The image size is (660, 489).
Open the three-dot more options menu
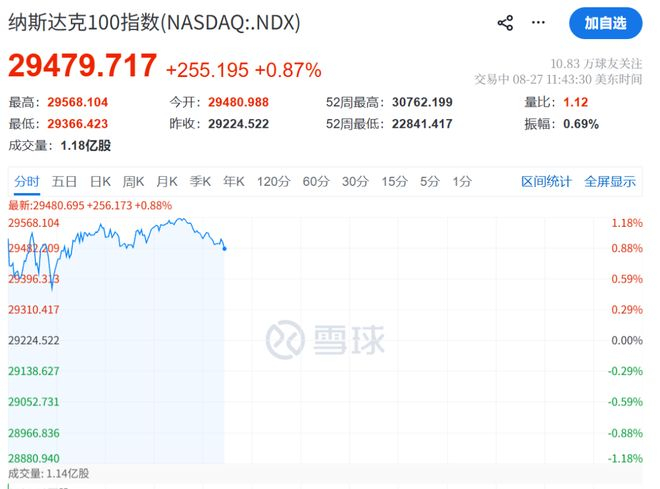click(538, 22)
